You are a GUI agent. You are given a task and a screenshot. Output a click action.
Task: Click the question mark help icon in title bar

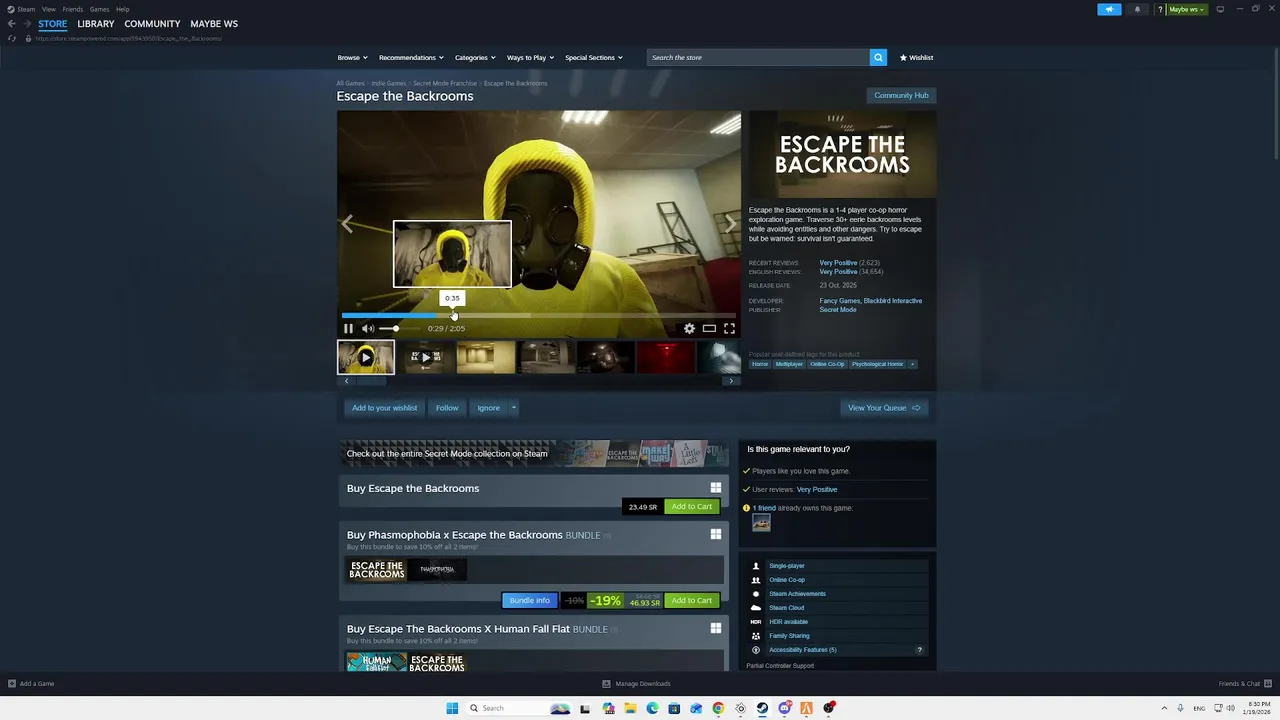1160,9
